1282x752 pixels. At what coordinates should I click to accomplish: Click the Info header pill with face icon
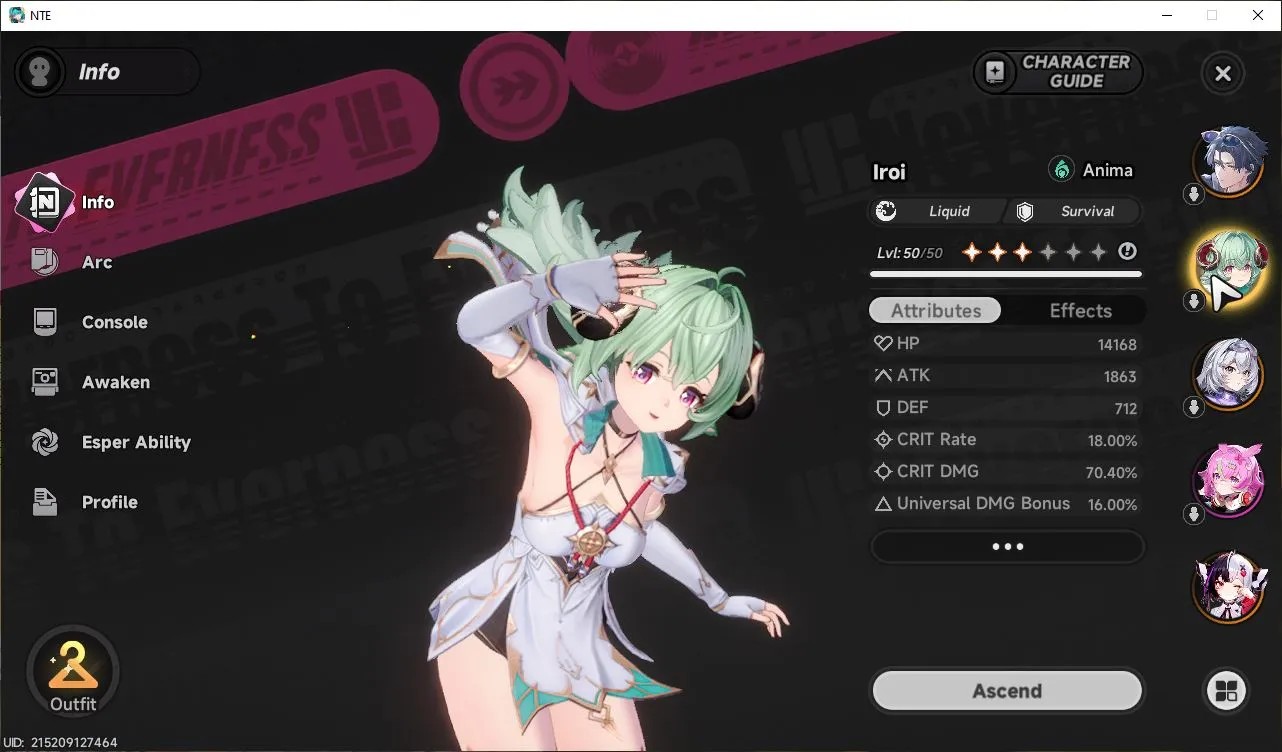107,72
